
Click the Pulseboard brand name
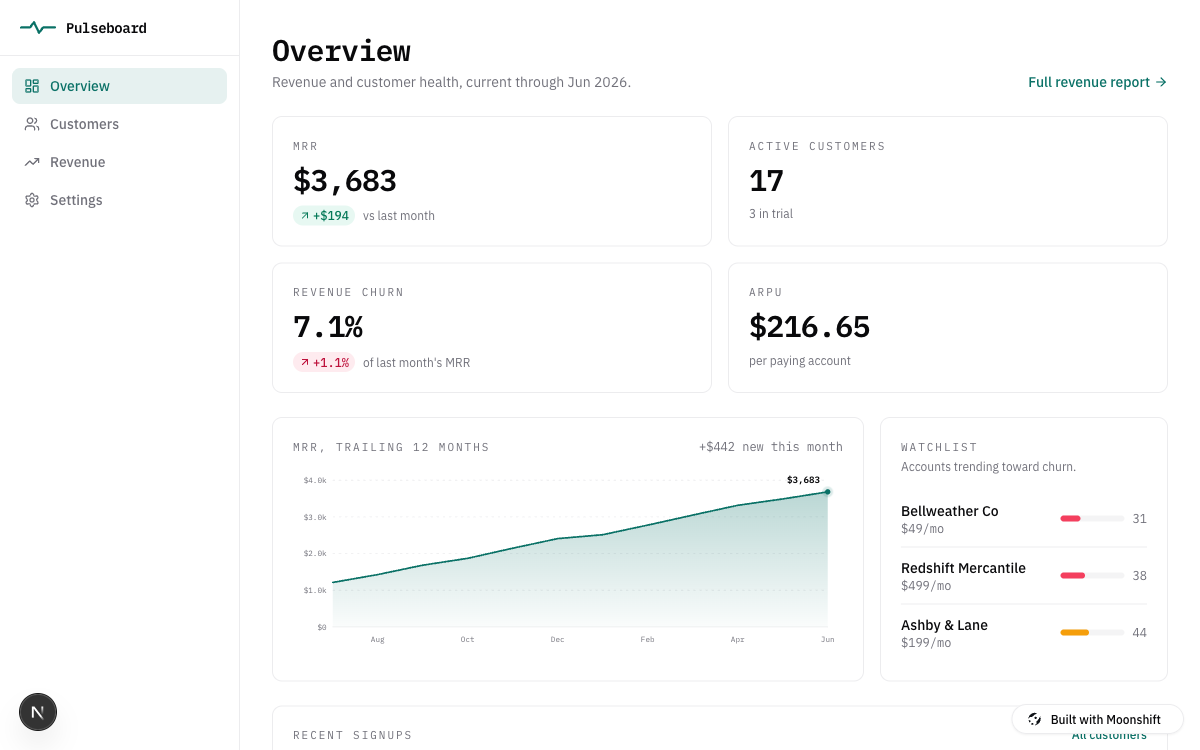pyautogui.click(x=106, y=28)
